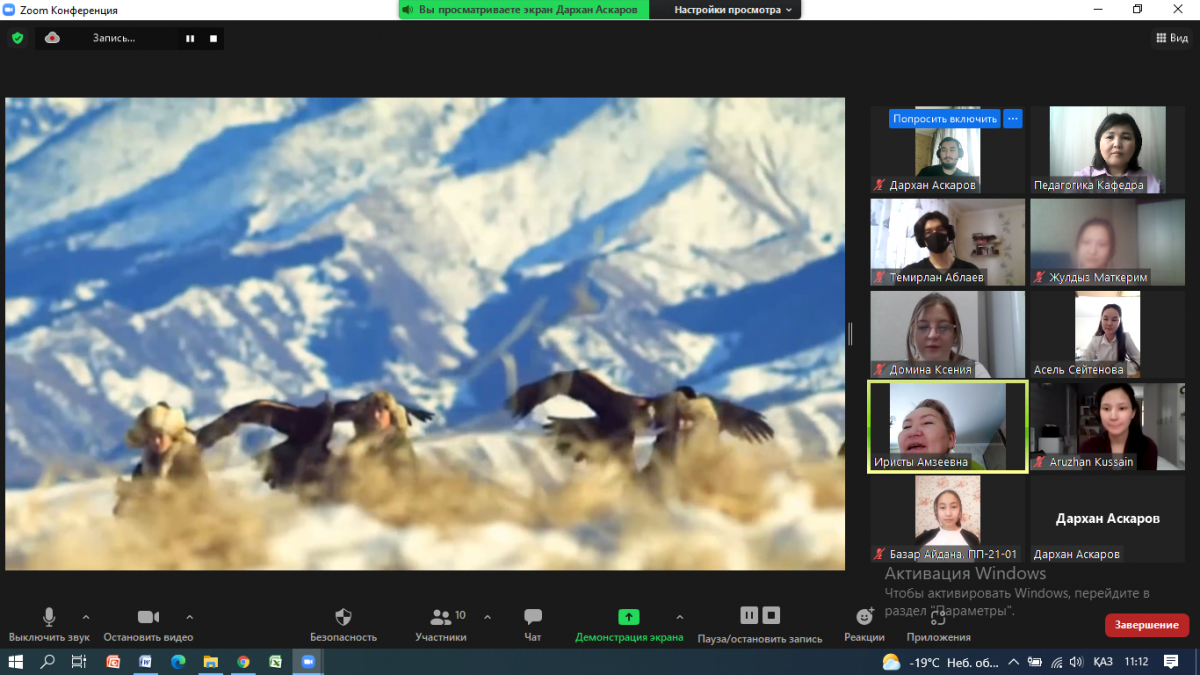Image resolution: width=1200 pixels, height=675 pixels.
Task: Open Настройки просмотра dropdown
Action: [x=733, y=10]
